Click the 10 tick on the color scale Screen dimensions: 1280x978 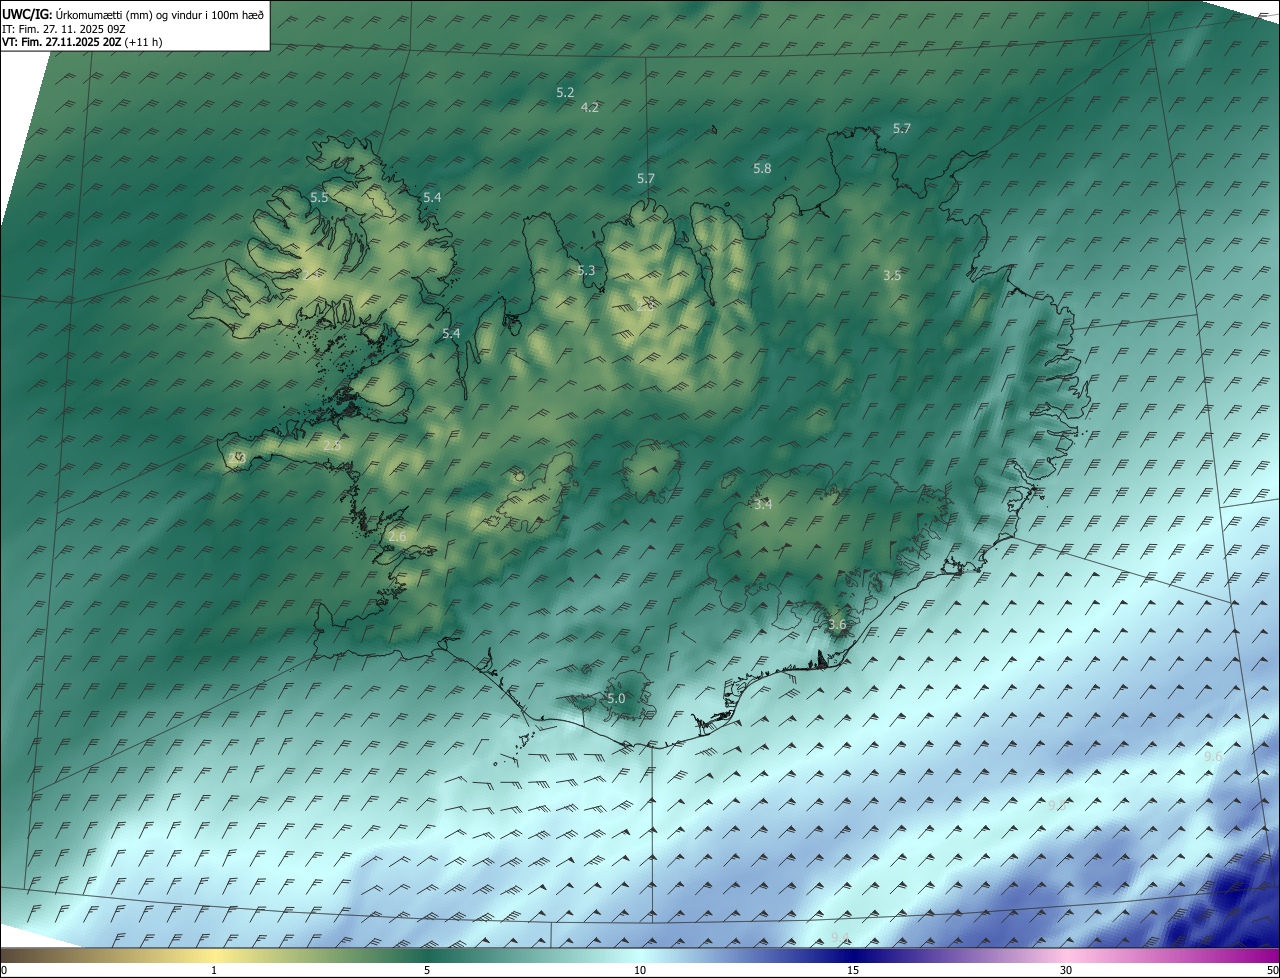(640, 970)
